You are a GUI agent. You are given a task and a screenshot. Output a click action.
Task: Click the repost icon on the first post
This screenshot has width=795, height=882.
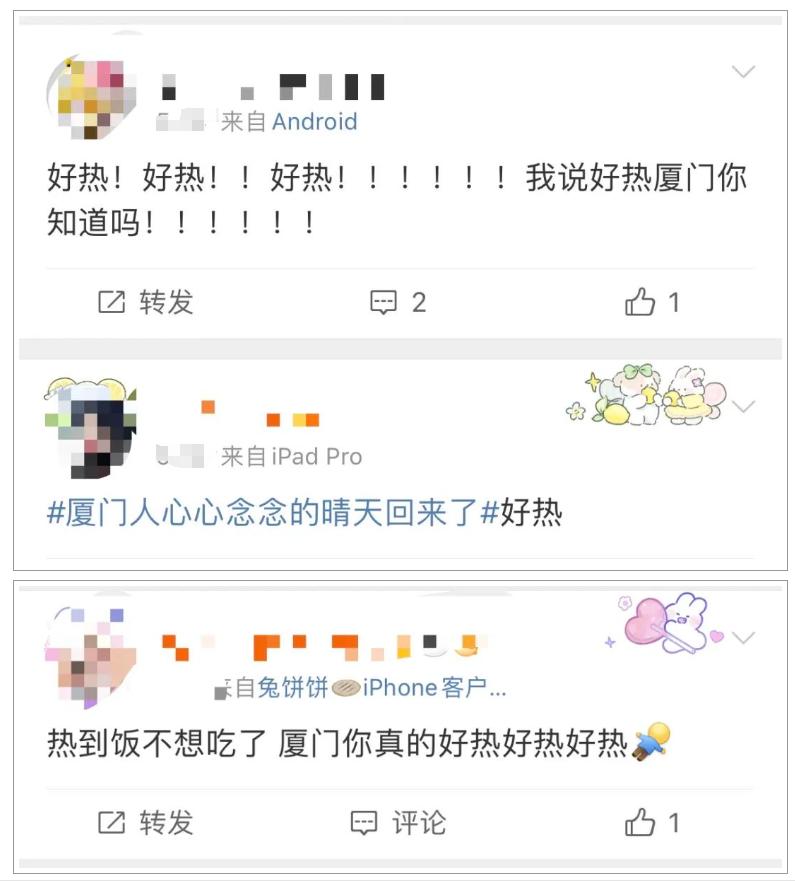click(x=111, y=302)
